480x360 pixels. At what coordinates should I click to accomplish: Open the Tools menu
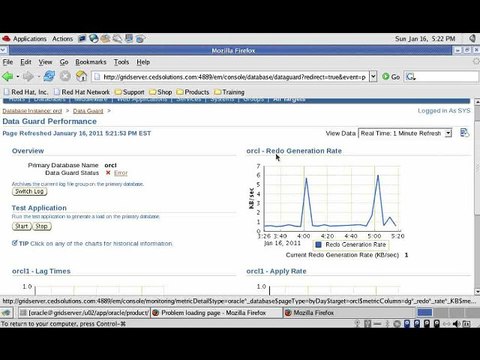tap(121, 62)
